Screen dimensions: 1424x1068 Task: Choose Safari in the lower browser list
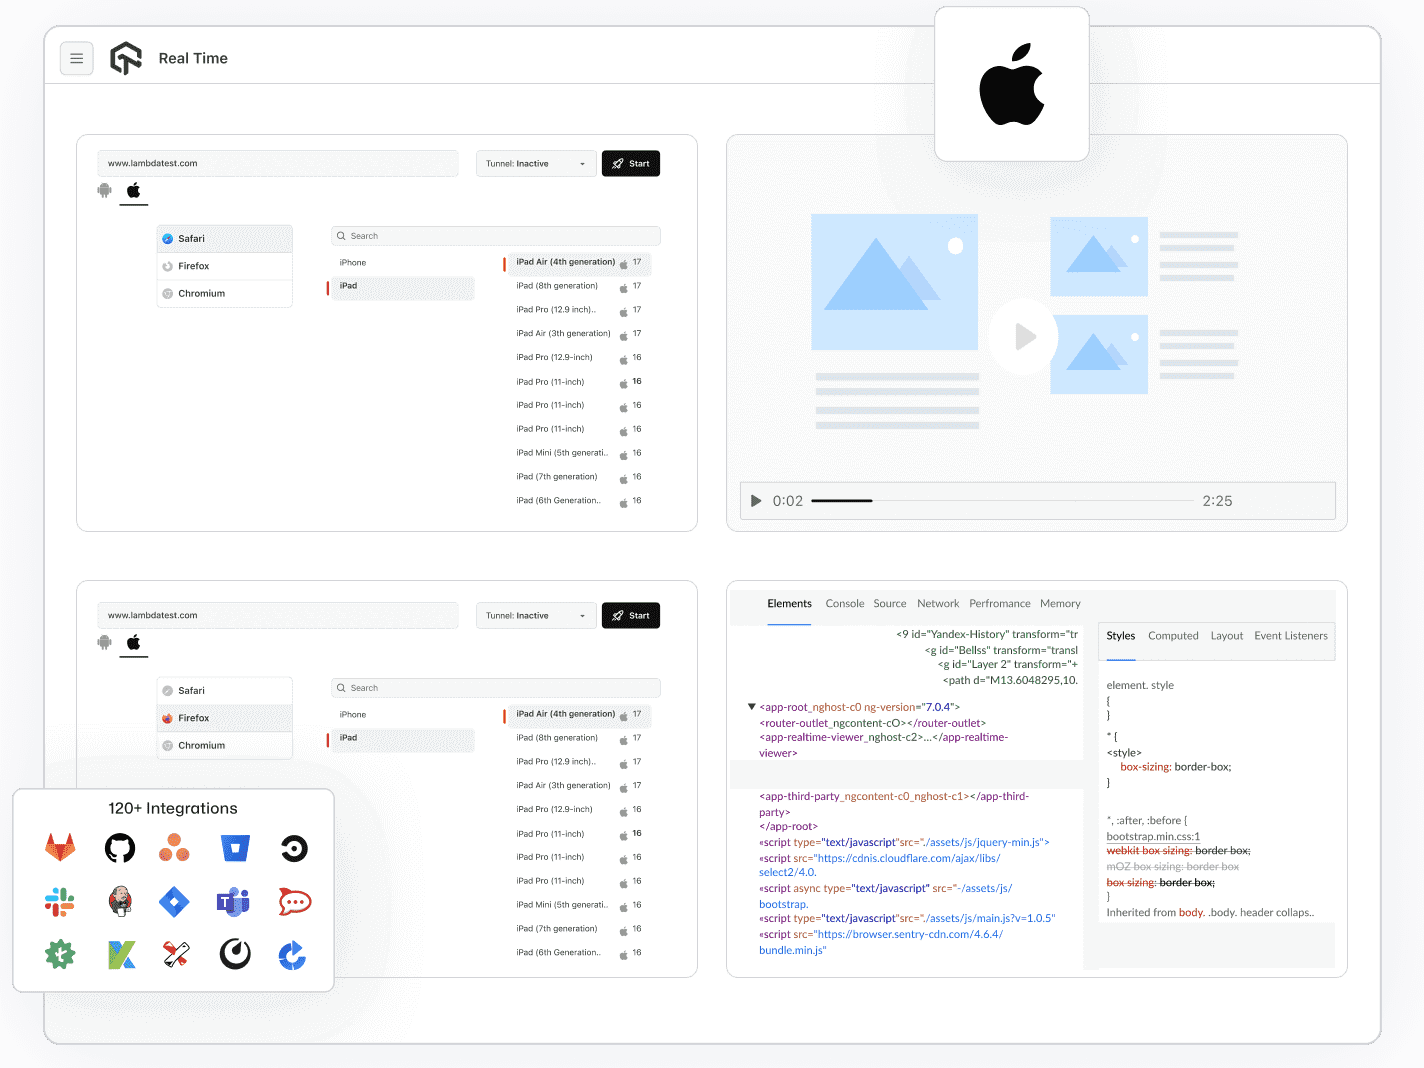point(225,691)
